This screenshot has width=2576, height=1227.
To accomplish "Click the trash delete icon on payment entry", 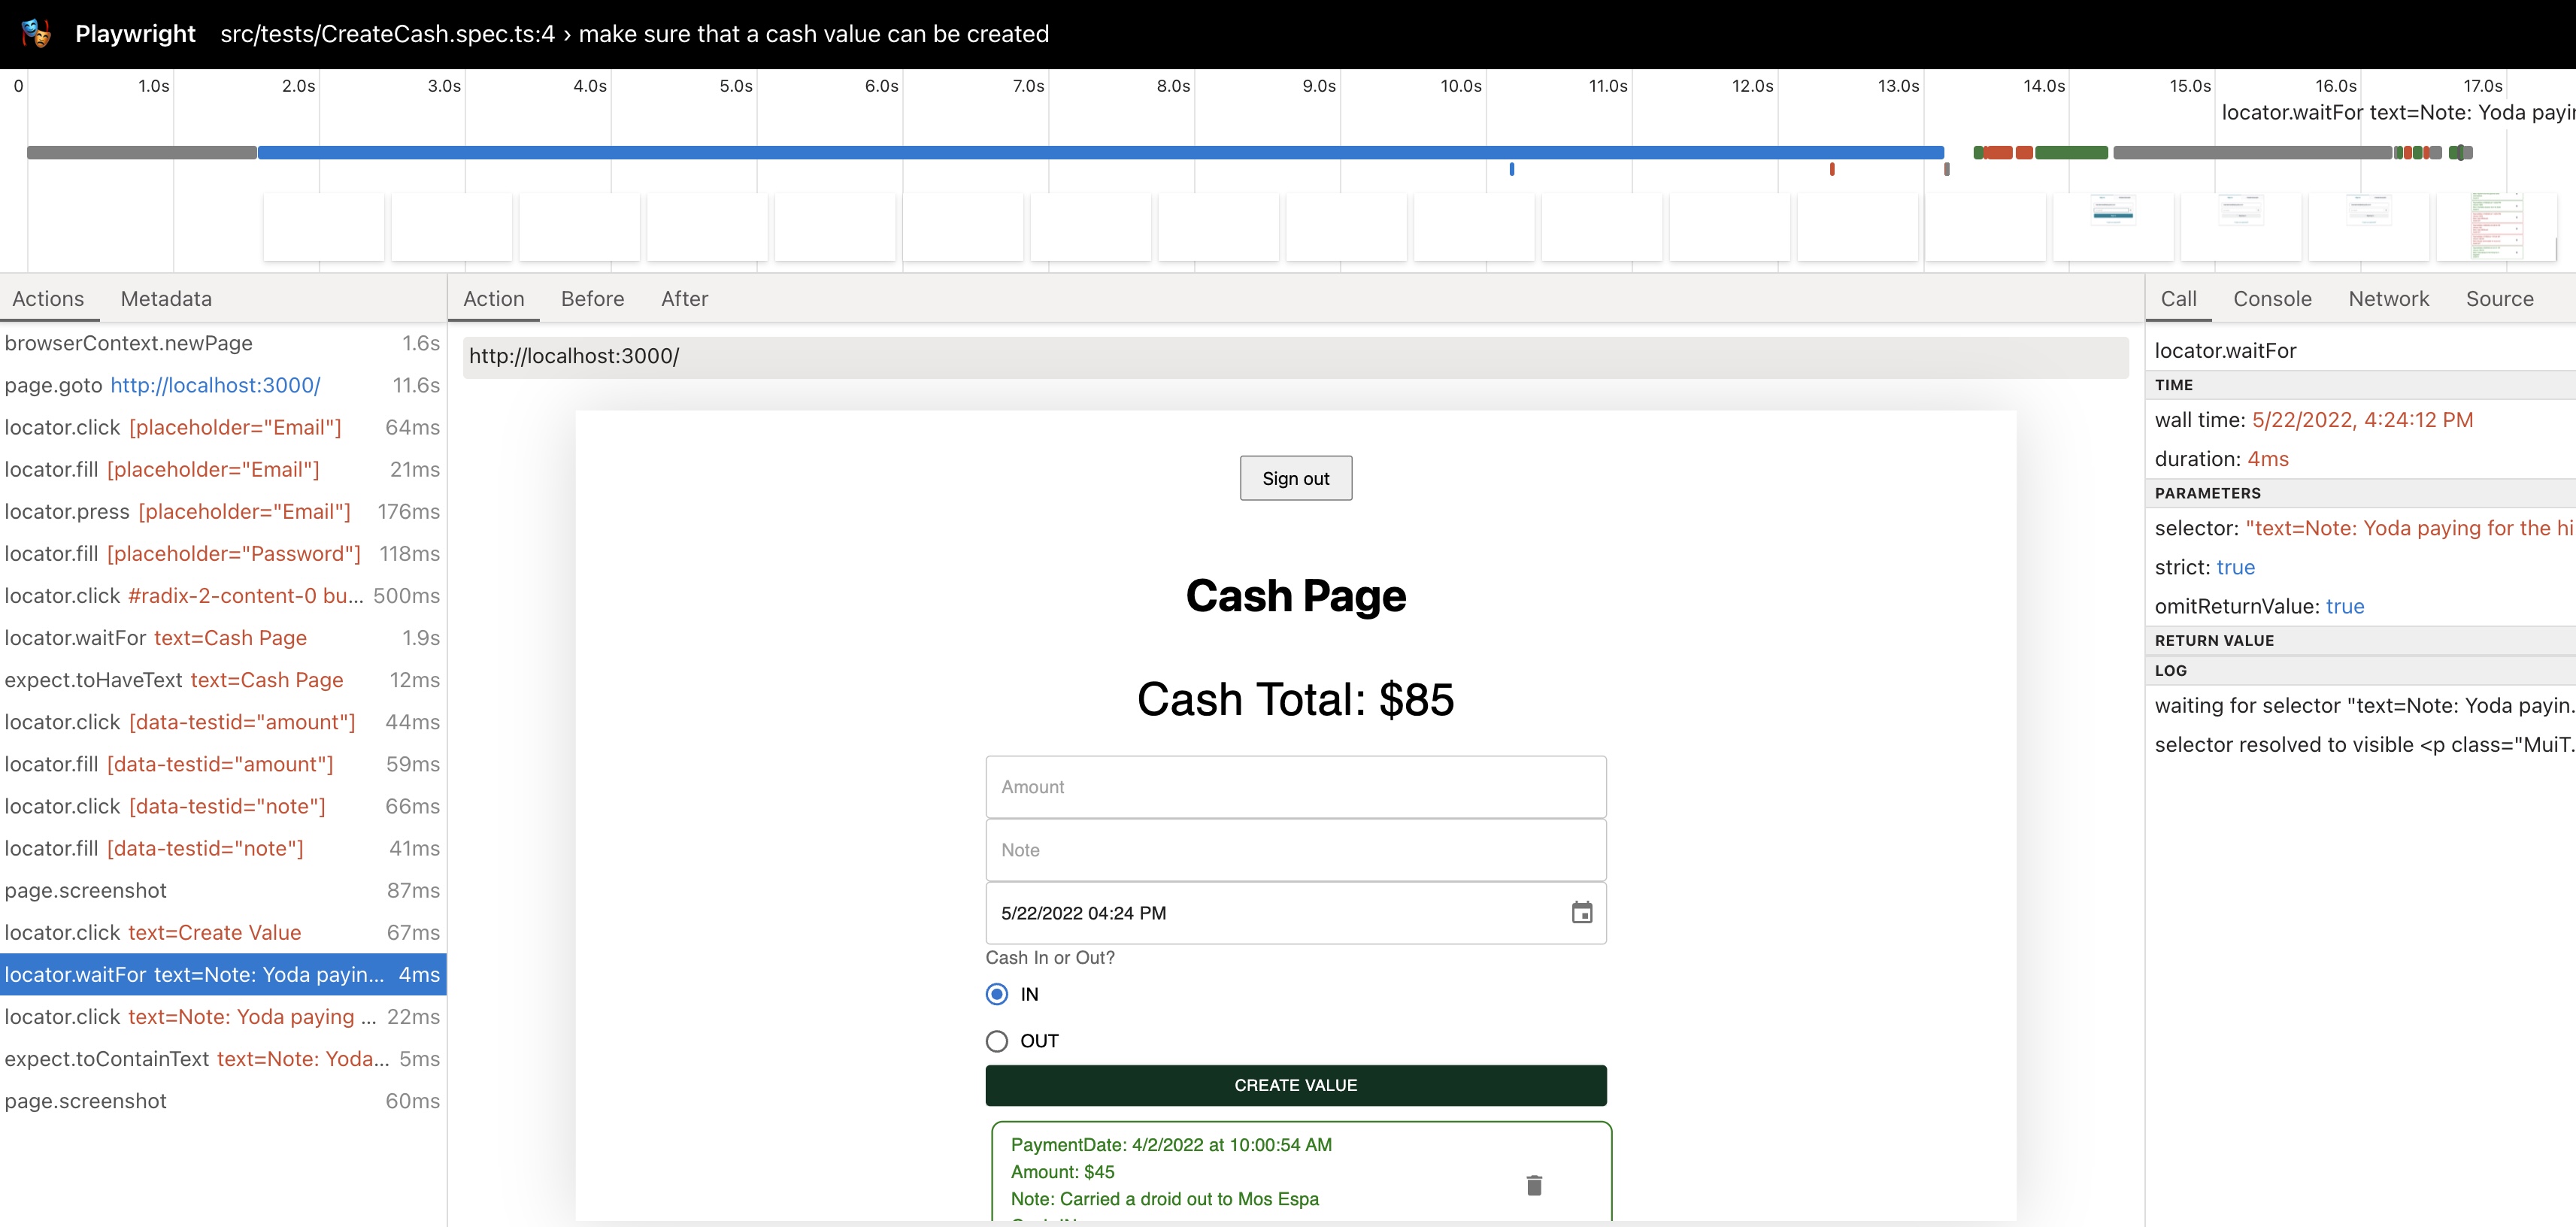I will tap(1534, 1185).
